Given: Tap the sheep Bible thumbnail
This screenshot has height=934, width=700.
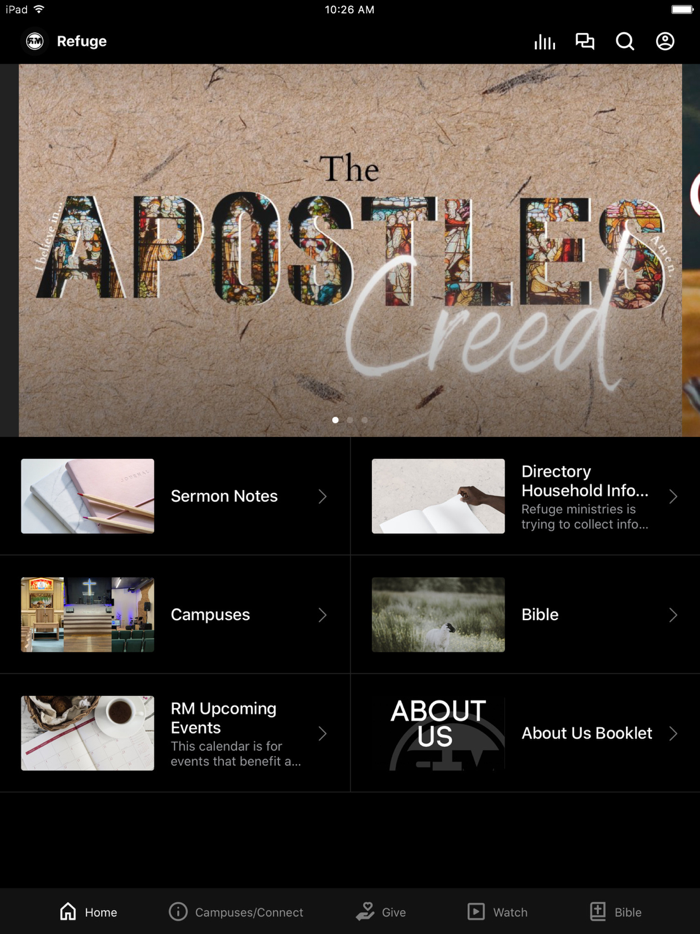Looking at the screenshot, I should (x=438, y=615).
